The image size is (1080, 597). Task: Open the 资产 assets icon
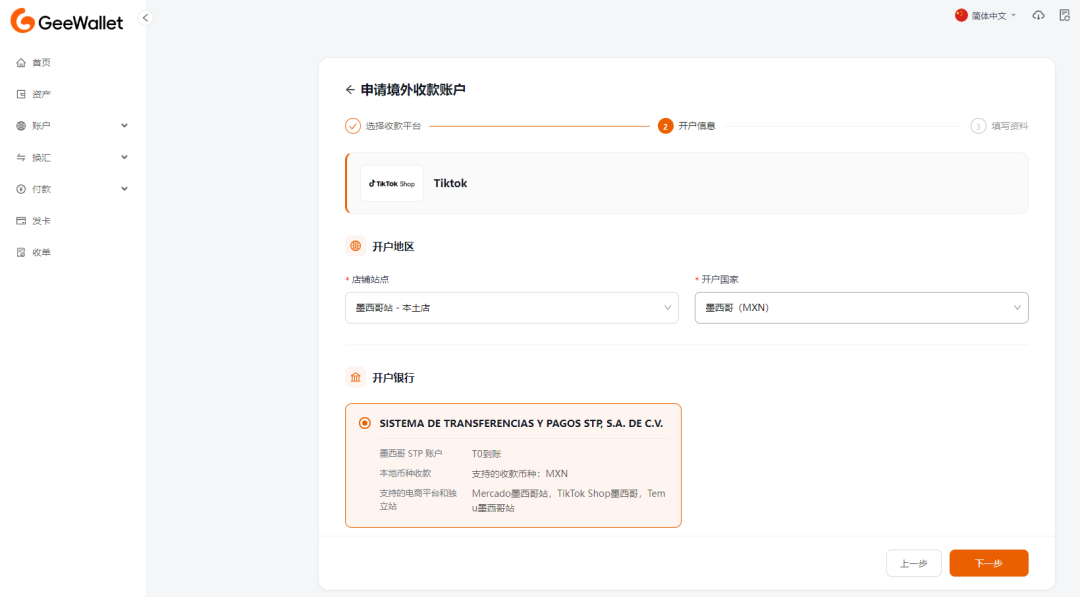pyautogui.click(x=21, y=94)
